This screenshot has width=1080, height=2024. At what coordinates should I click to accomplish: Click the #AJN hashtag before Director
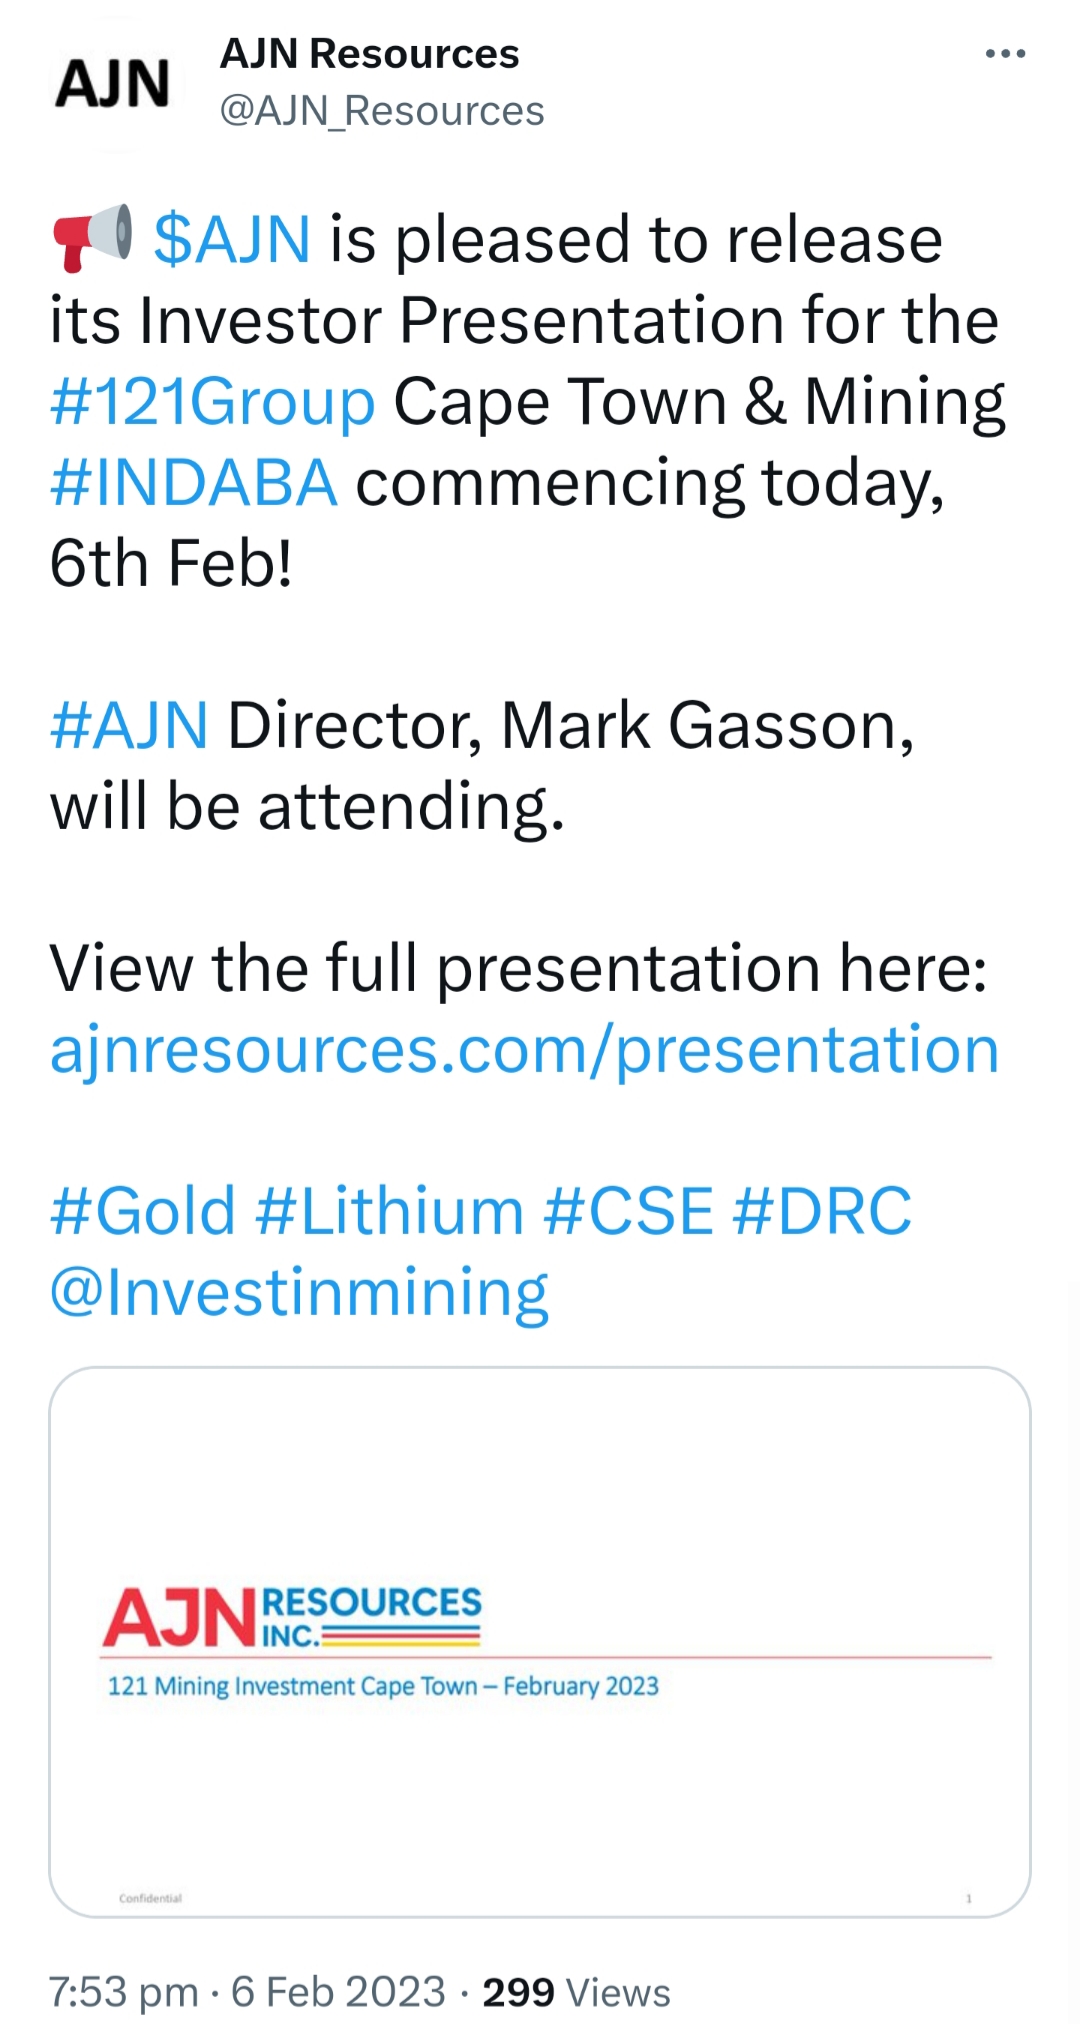(129, 725)
